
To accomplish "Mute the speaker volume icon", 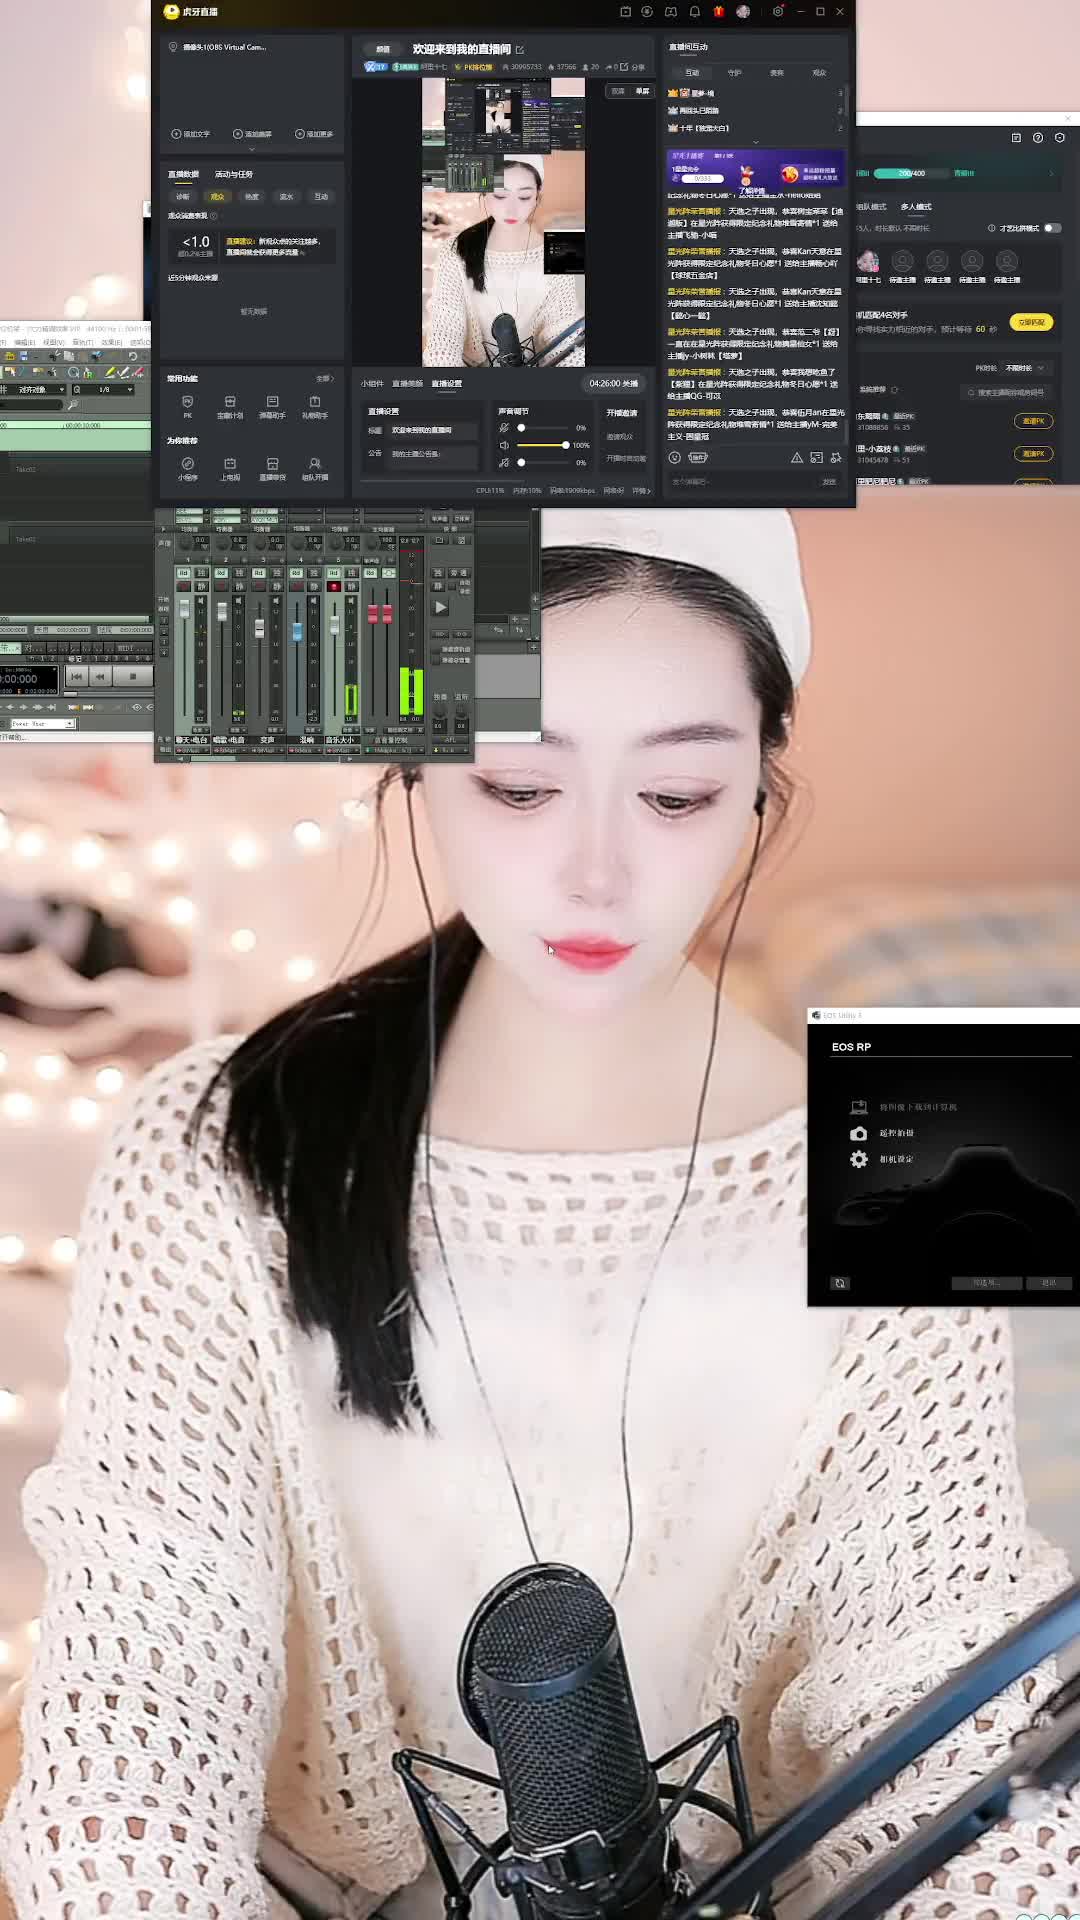I will click(504, 445).
